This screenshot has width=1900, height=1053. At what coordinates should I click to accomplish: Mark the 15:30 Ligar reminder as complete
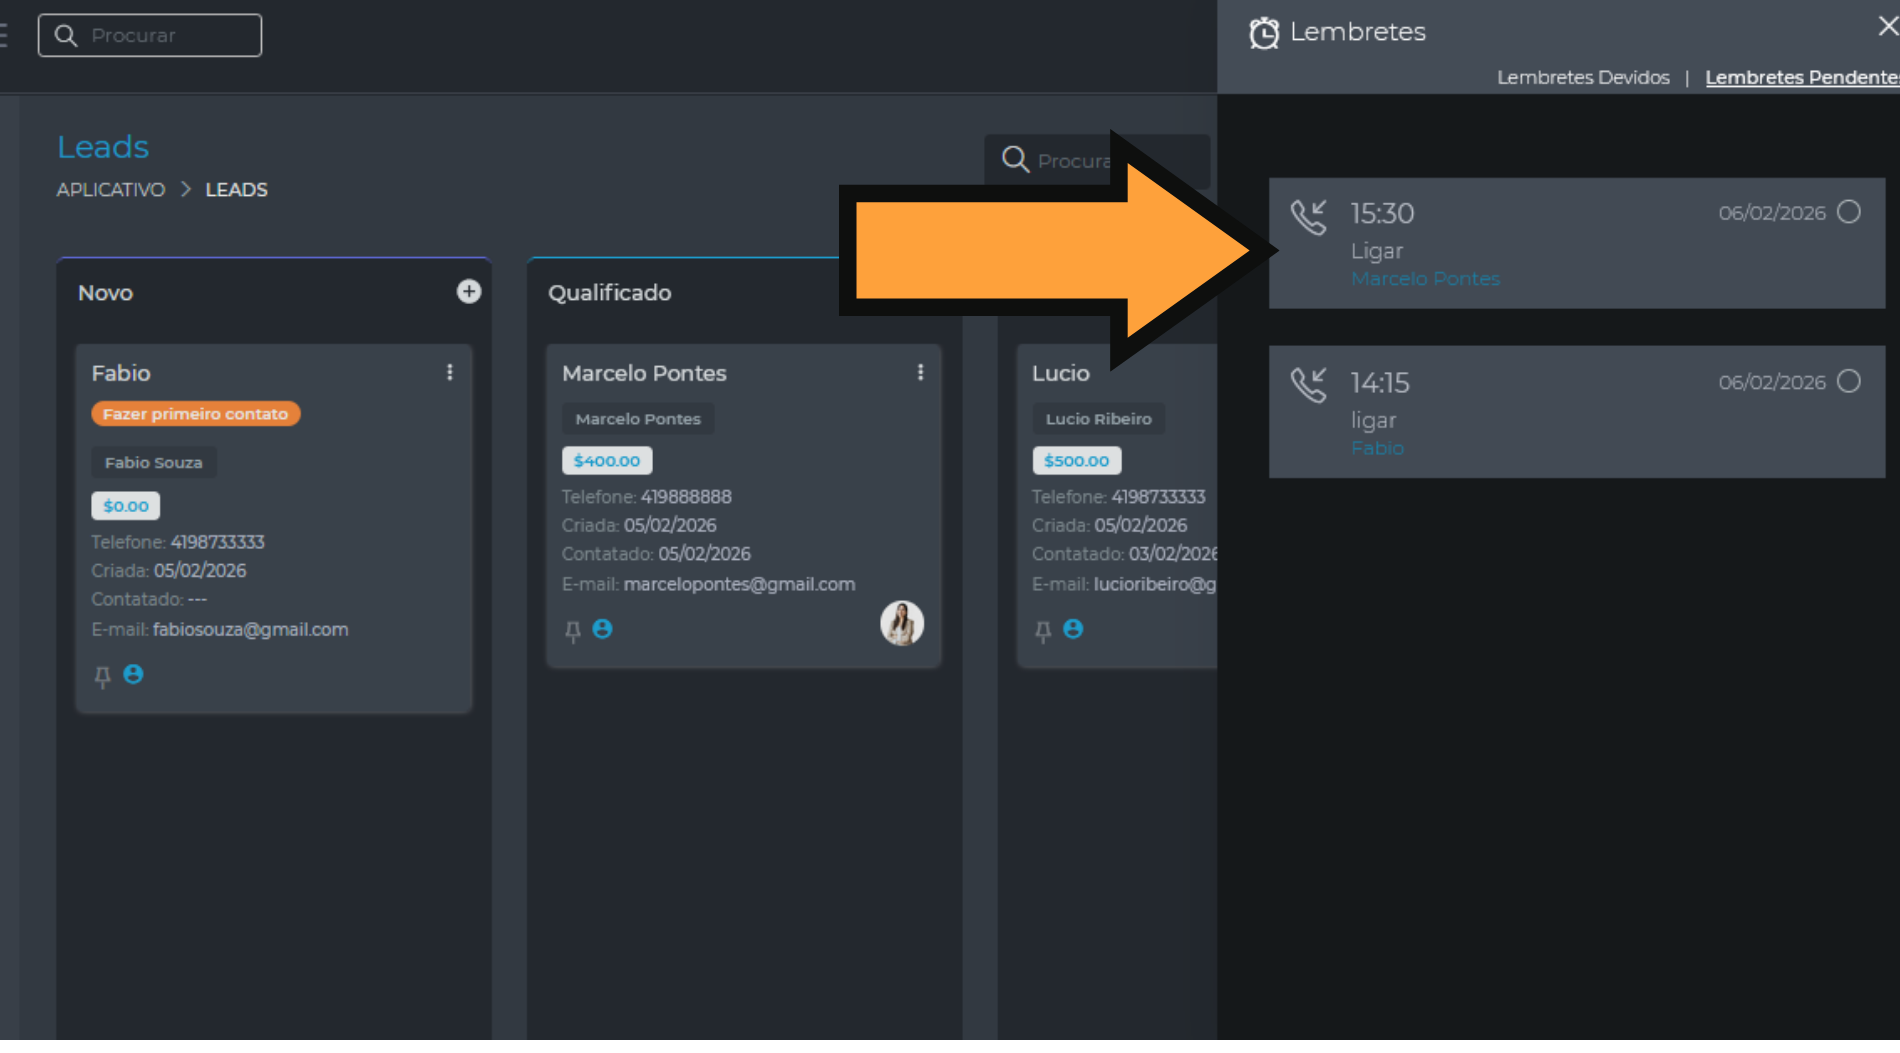point(1849,212)
